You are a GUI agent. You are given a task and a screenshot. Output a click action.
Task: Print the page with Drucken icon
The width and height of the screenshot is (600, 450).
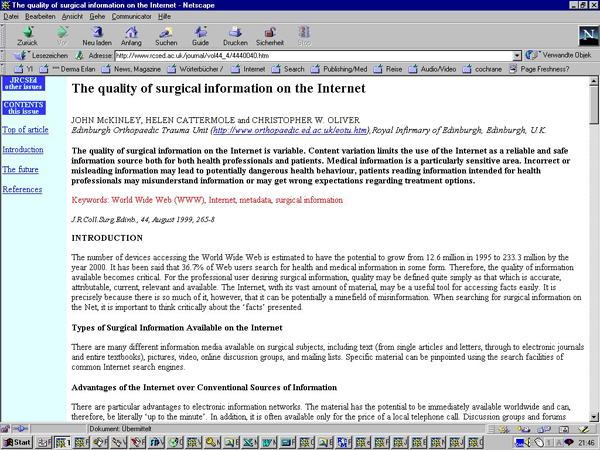tap(235, 35)
